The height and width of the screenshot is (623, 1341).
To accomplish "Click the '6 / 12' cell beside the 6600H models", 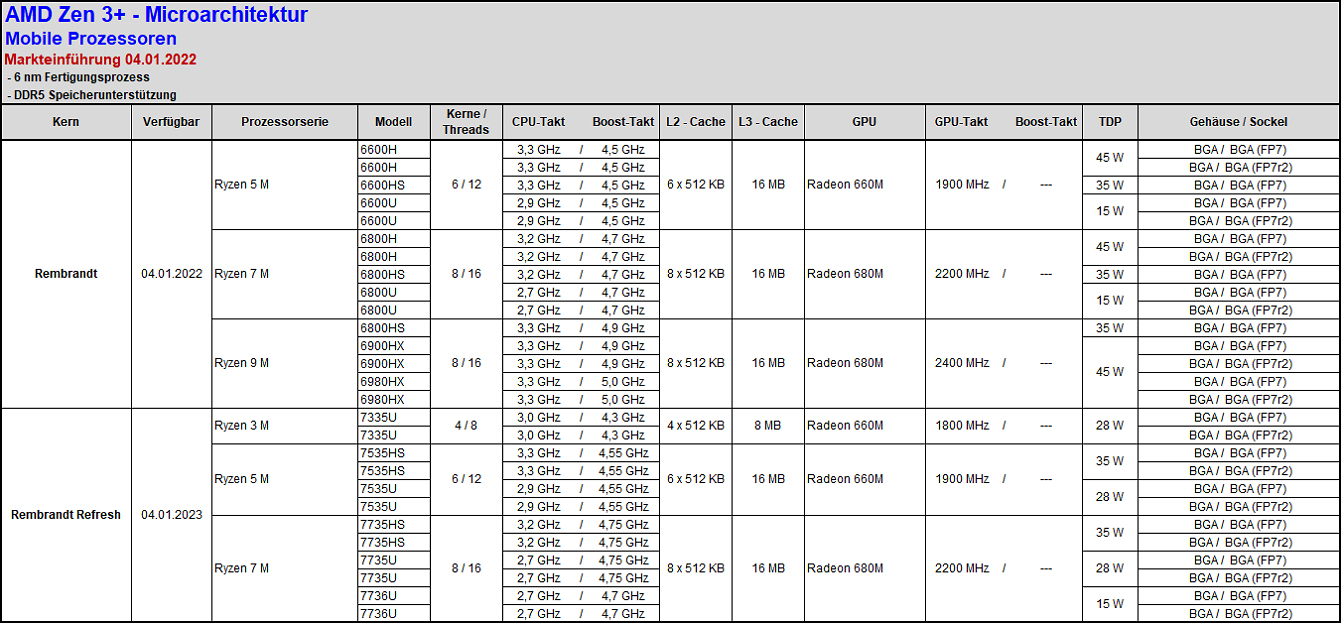I will click(x=466, y=185).
